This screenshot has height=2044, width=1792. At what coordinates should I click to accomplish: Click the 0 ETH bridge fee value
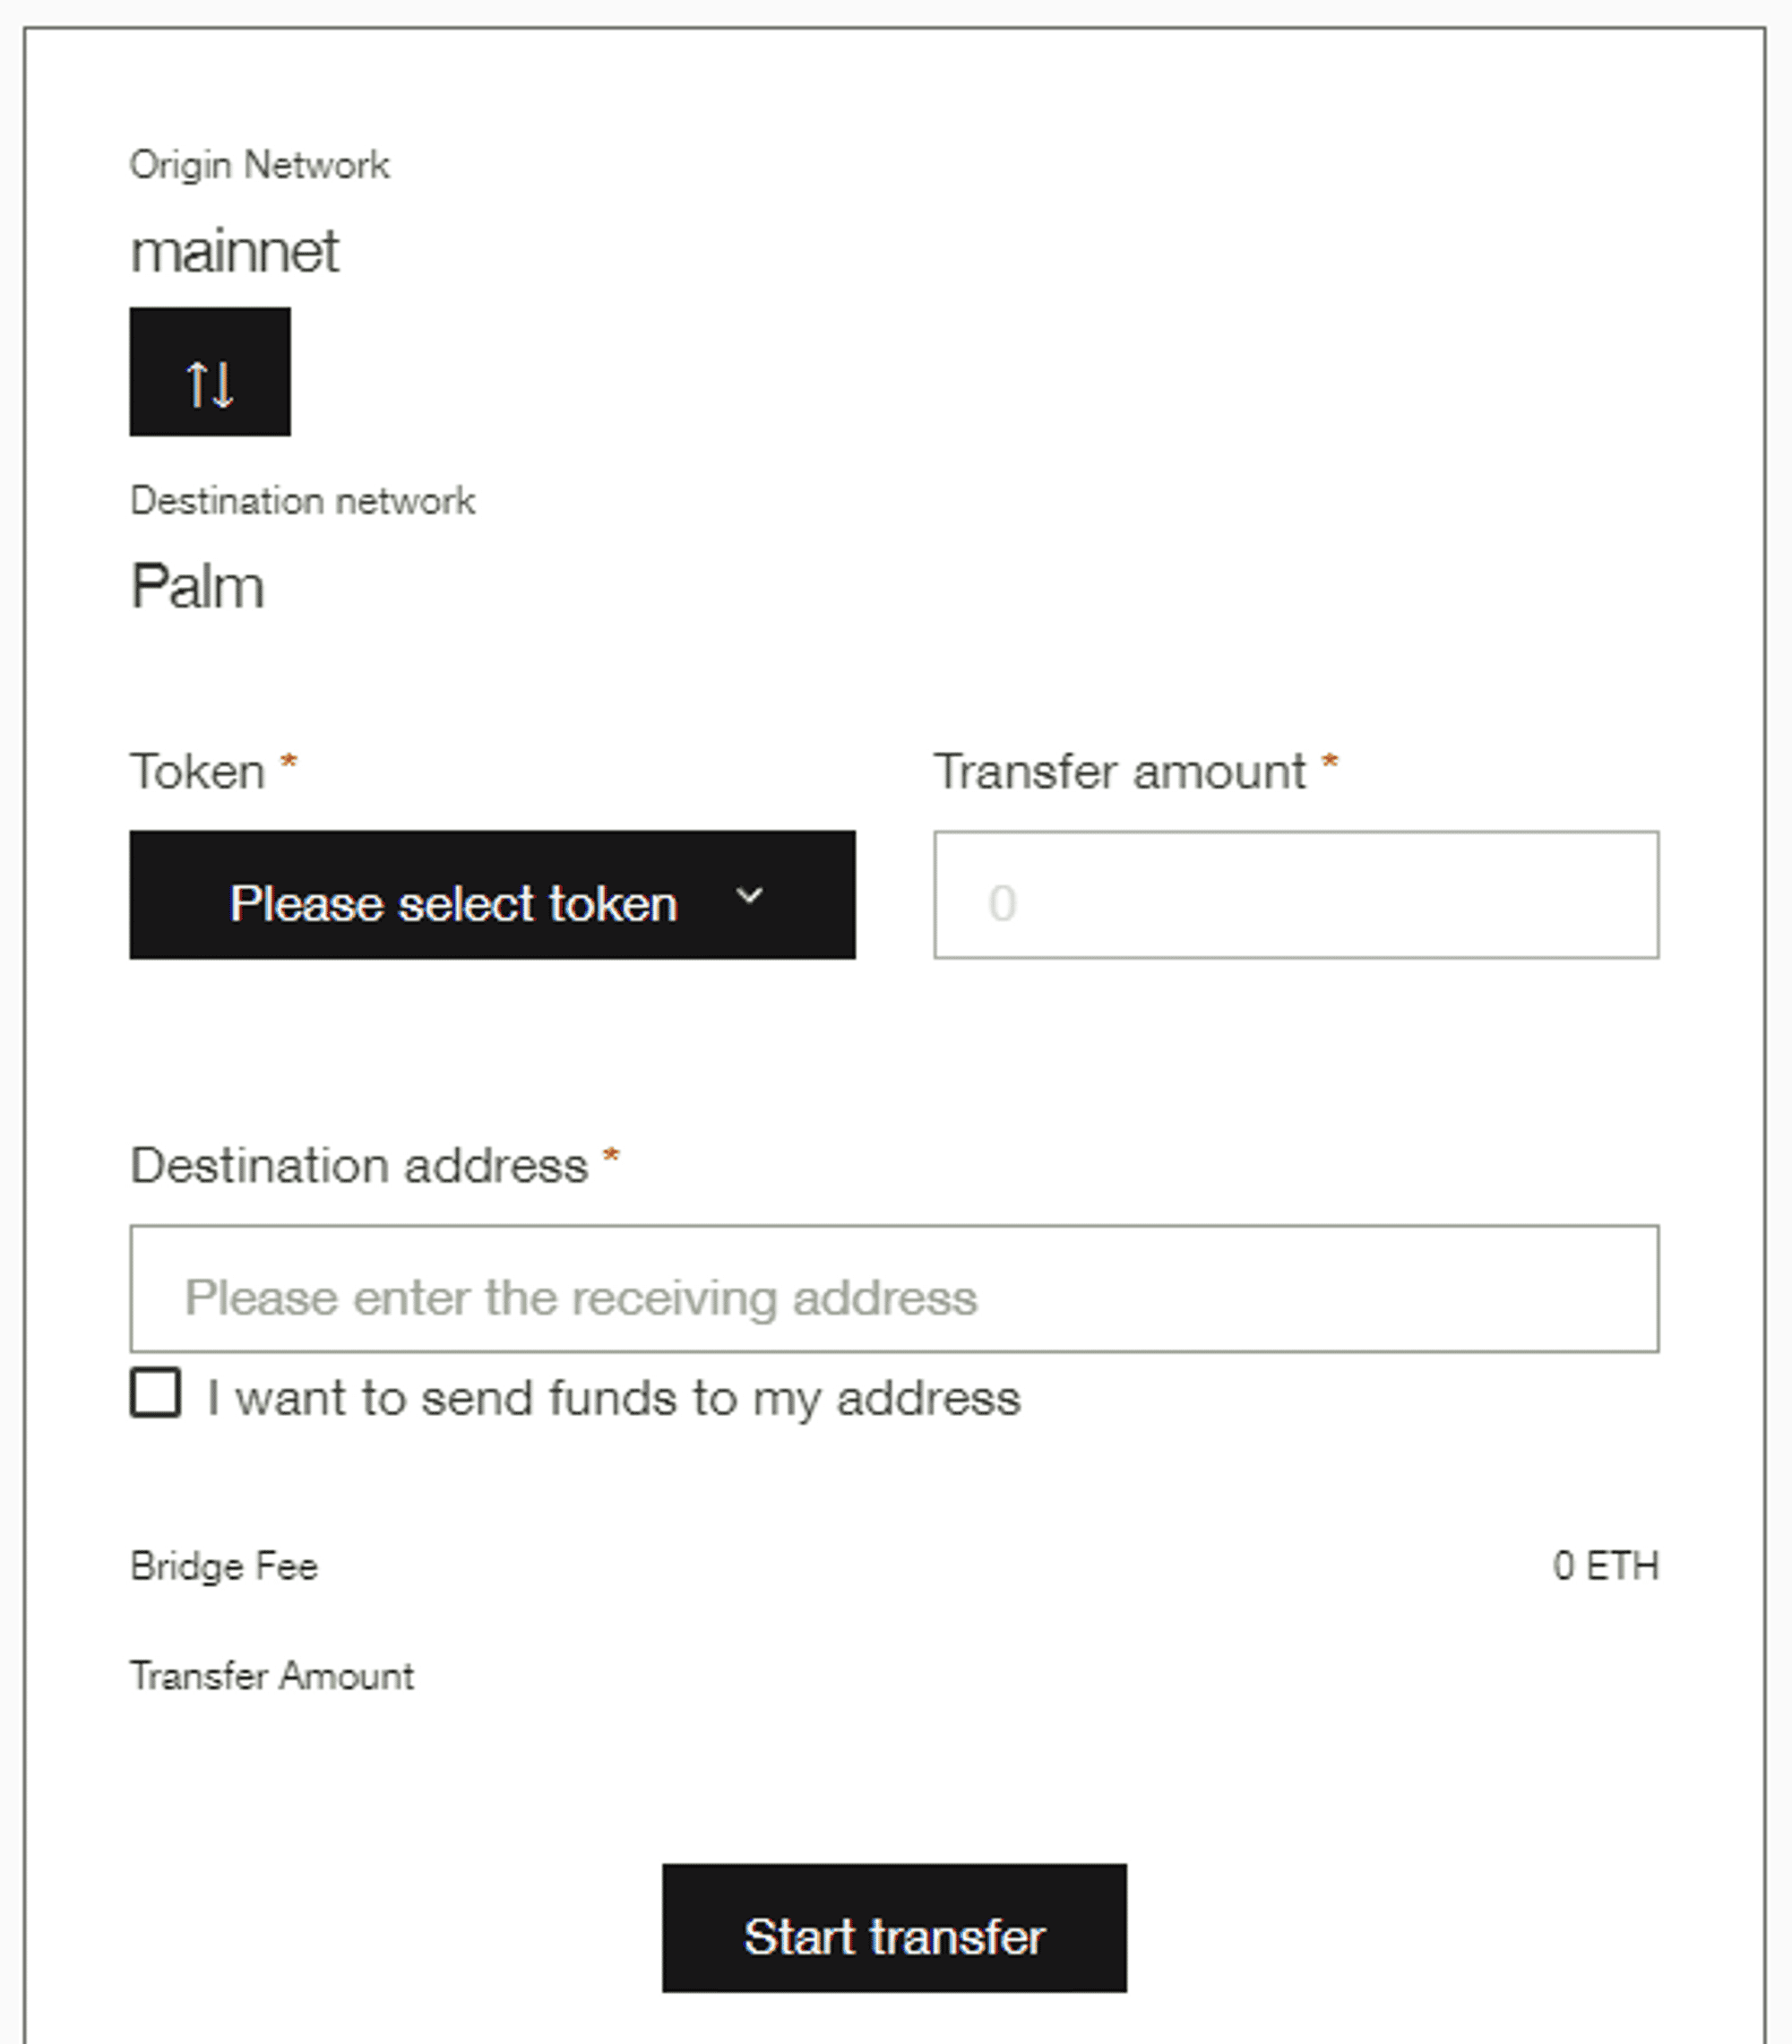point(1606,1566)
